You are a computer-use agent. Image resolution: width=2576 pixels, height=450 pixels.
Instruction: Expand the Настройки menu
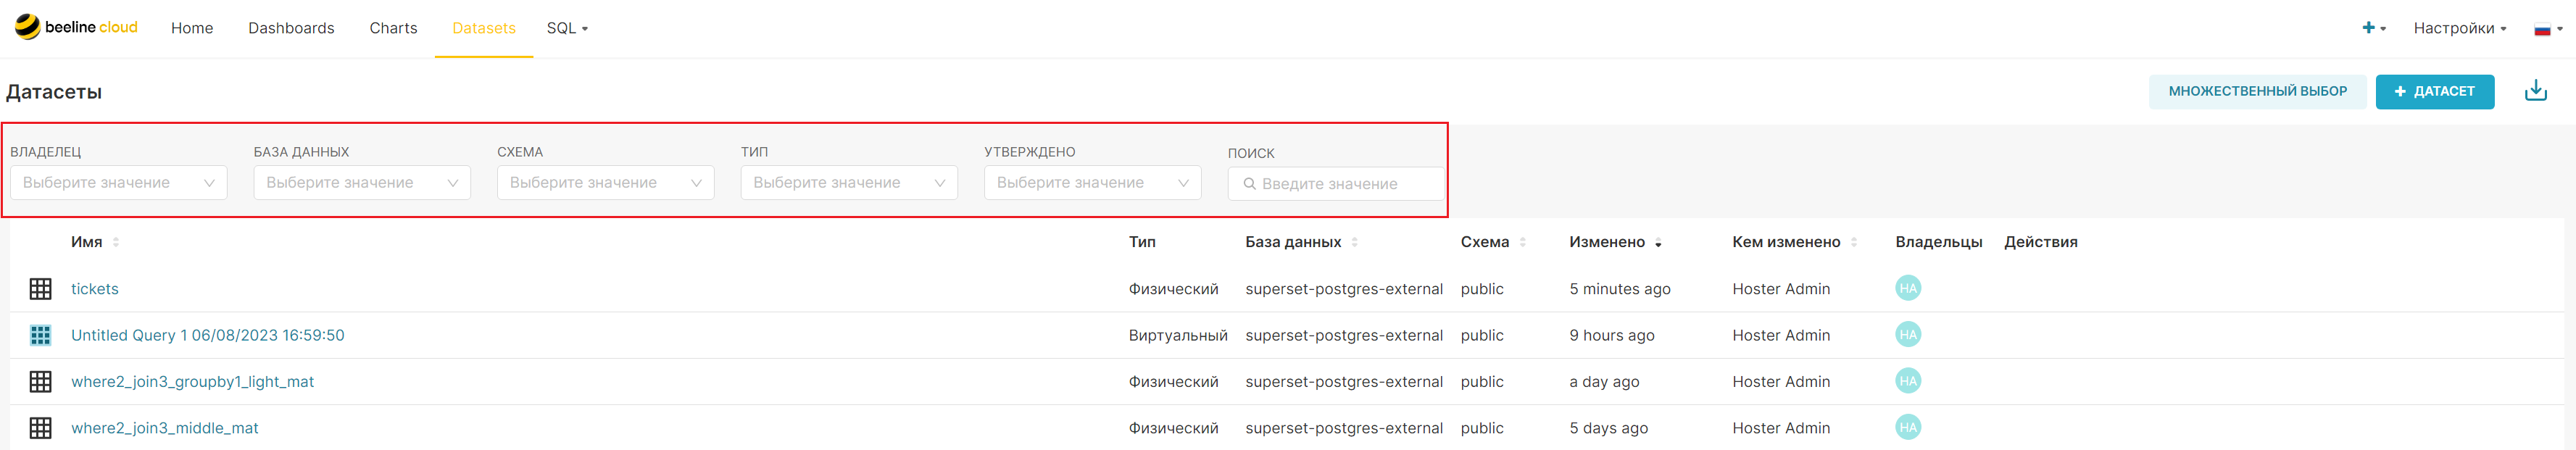(2459, 28)
